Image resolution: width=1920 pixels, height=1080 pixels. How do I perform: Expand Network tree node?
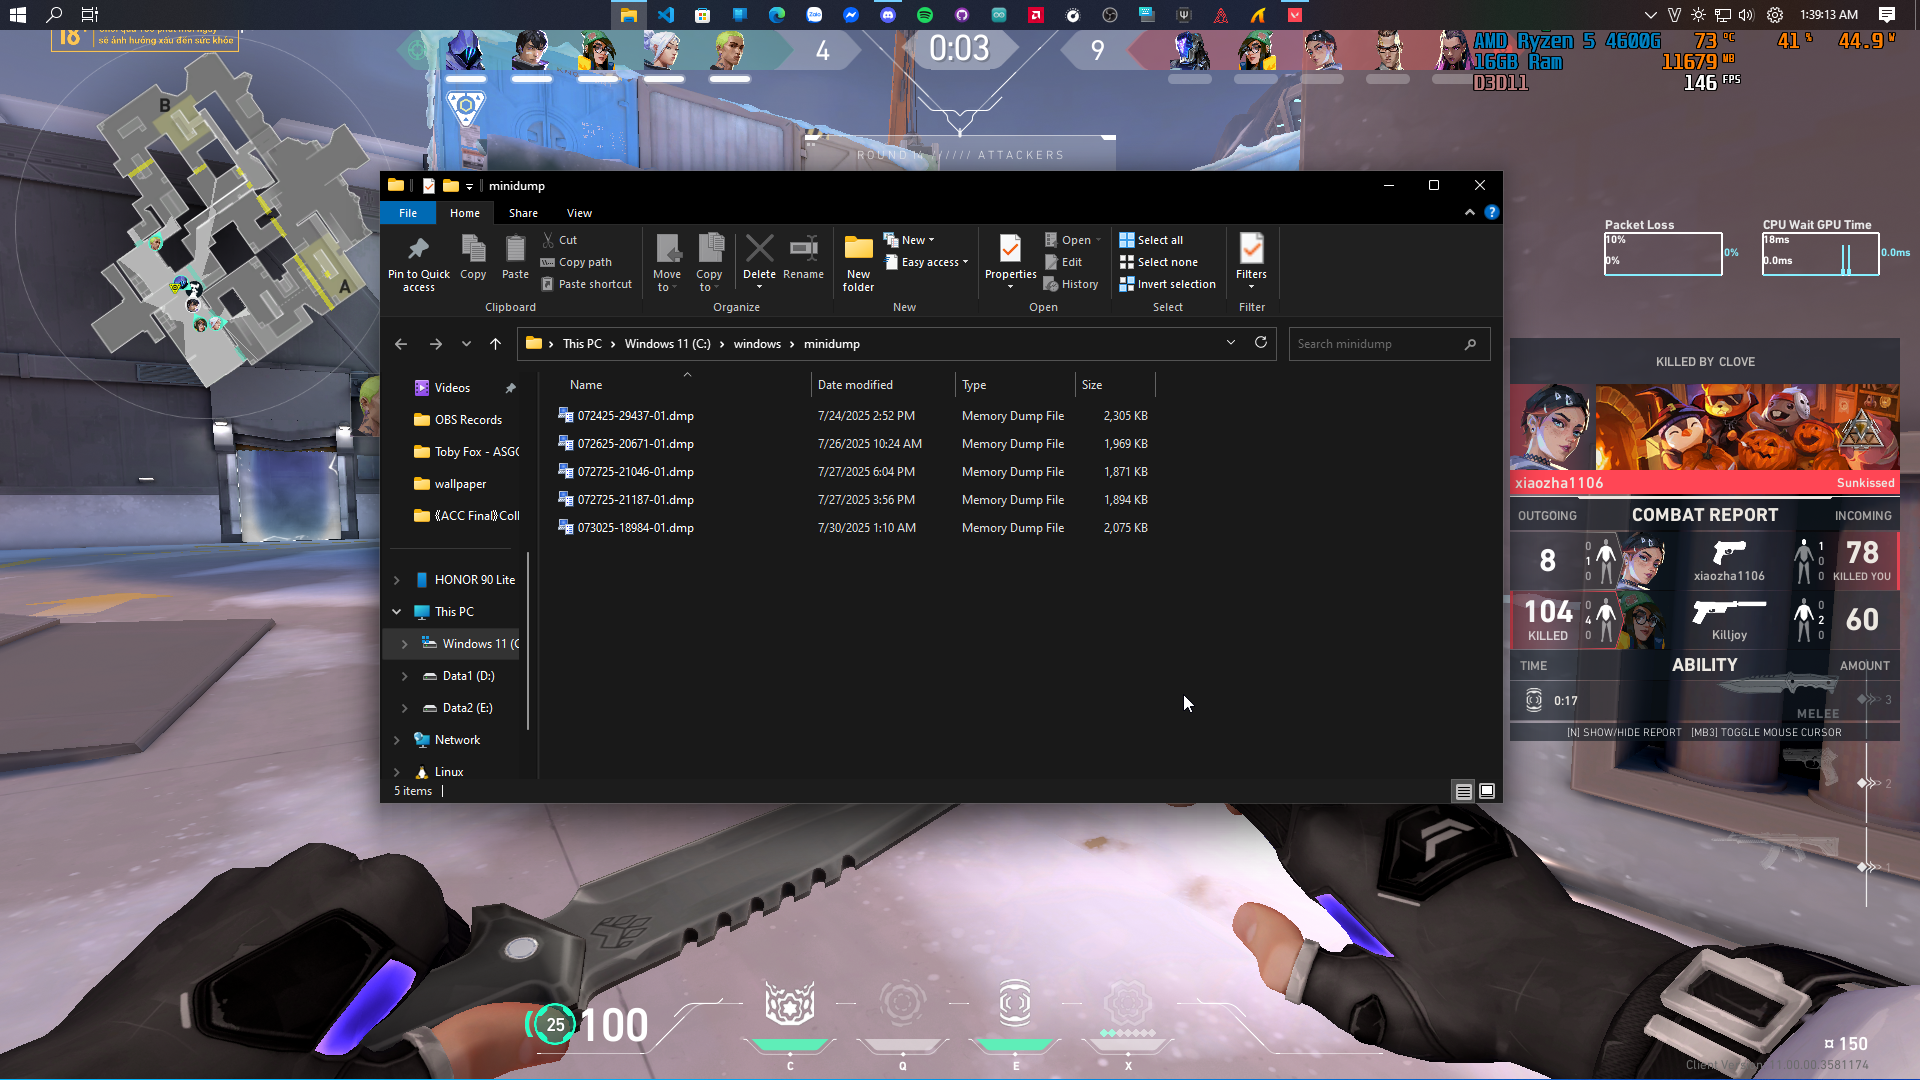[x=397, y=740]
